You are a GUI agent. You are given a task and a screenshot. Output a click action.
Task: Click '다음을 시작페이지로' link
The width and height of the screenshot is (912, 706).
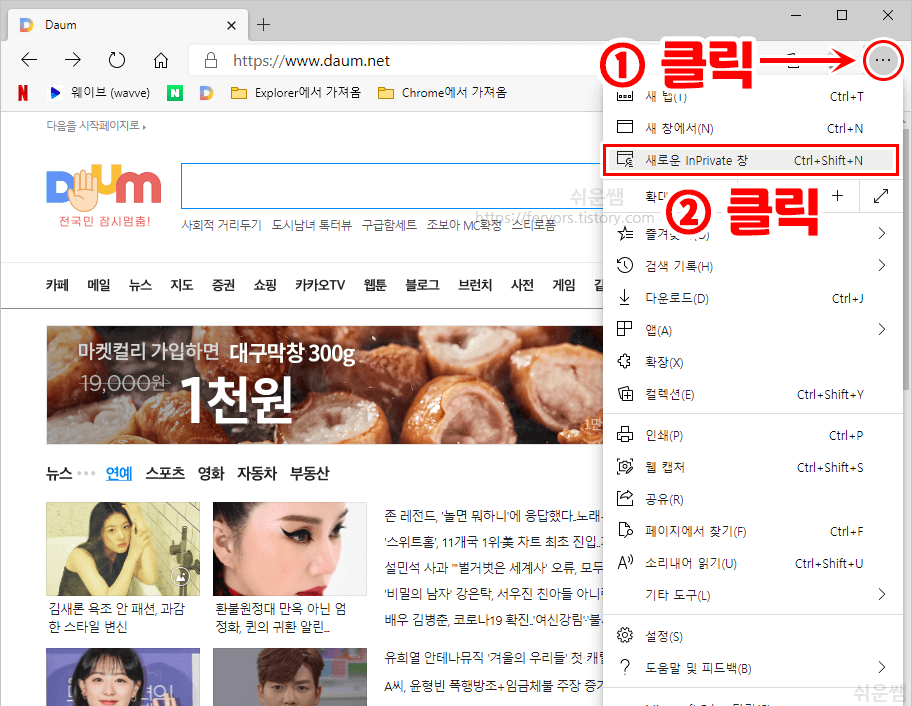(95, 125)
